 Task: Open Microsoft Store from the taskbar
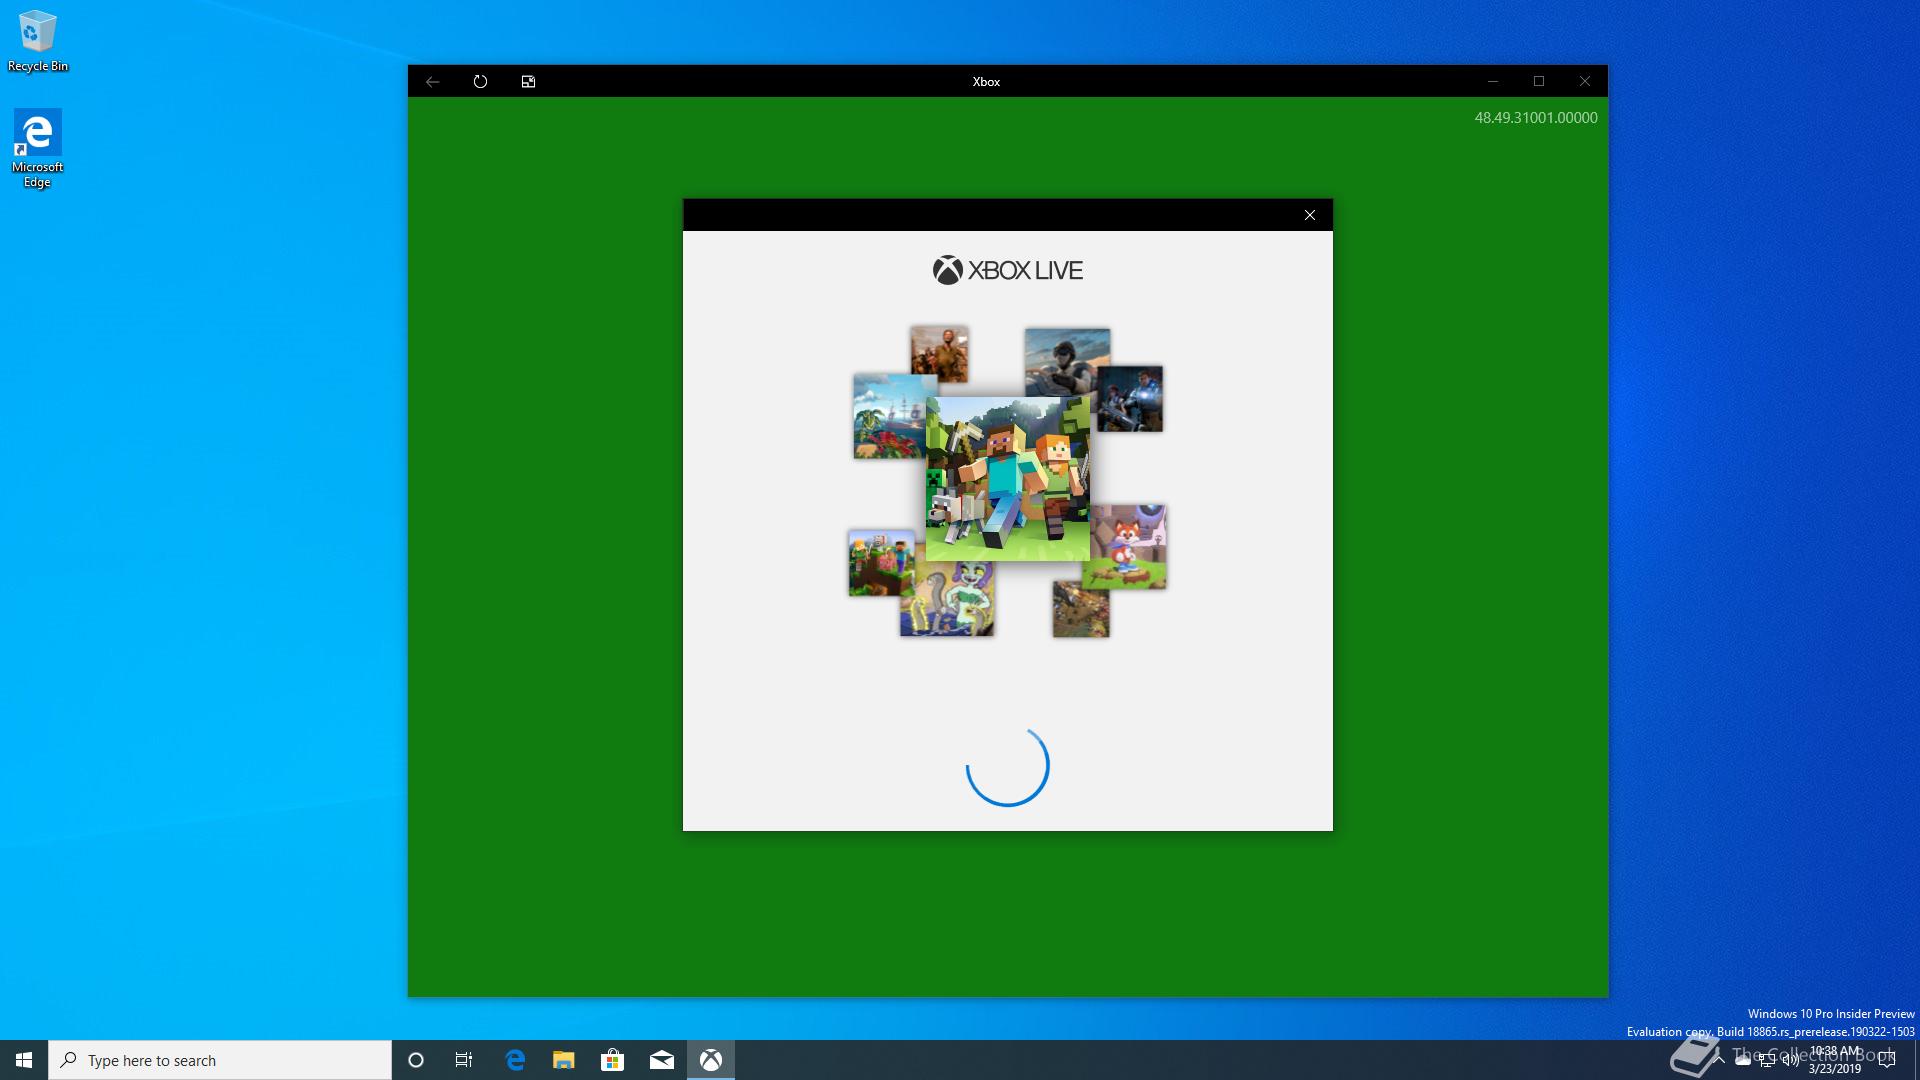click(x=613, y=1060)
